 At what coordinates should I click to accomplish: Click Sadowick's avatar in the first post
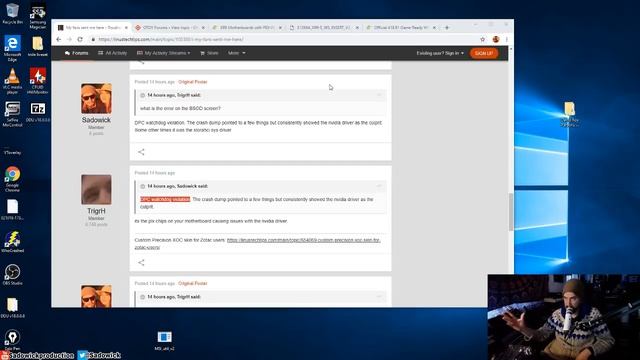point(96,98)
